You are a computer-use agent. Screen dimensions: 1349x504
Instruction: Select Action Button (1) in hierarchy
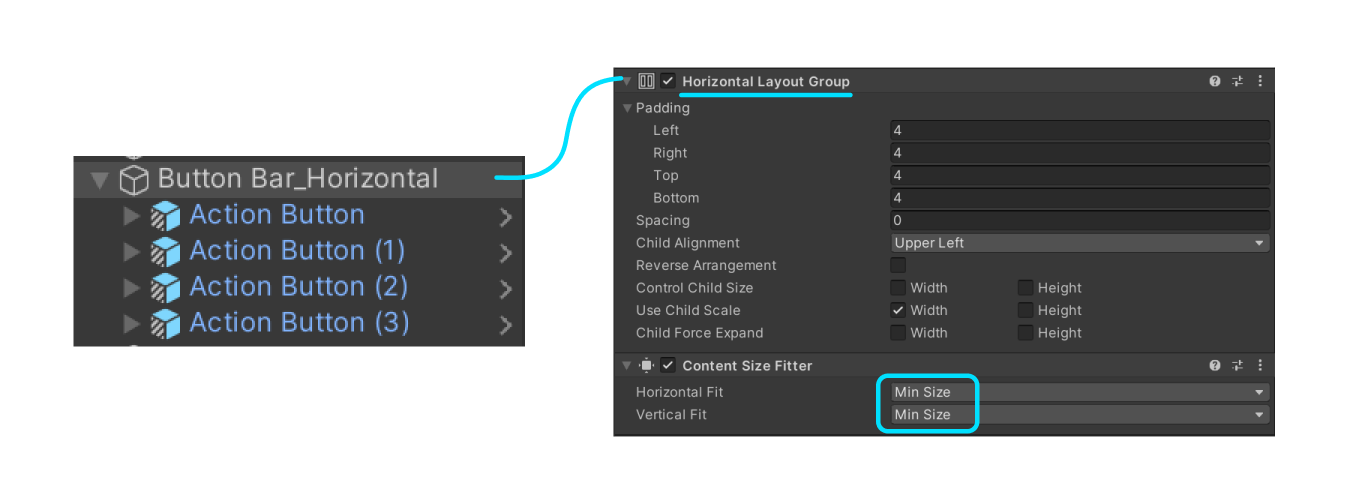[x=298, y=251]
